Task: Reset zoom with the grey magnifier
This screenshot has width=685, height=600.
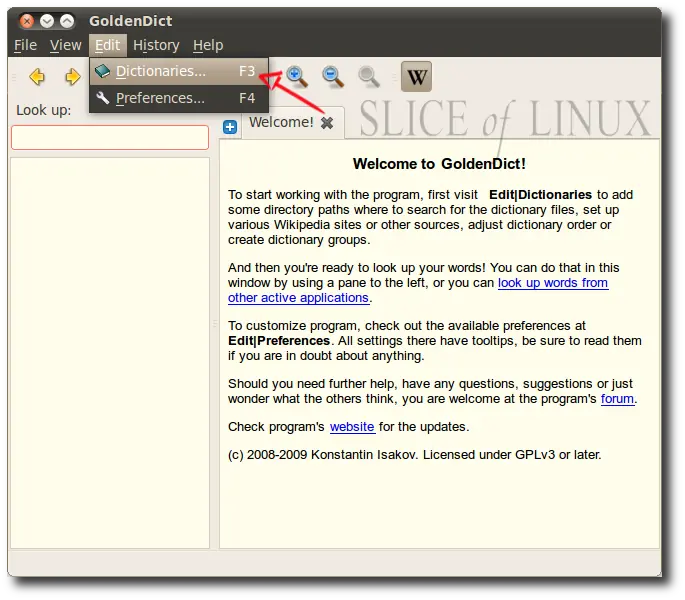Action: 369,77
